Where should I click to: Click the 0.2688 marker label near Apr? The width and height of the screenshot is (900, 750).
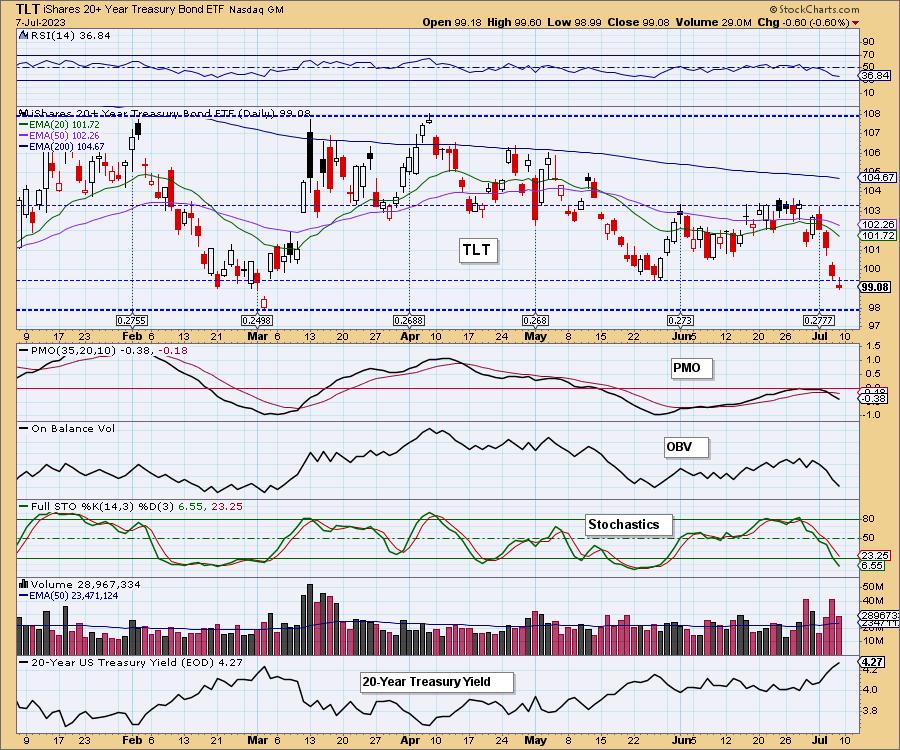click(409, 320)
